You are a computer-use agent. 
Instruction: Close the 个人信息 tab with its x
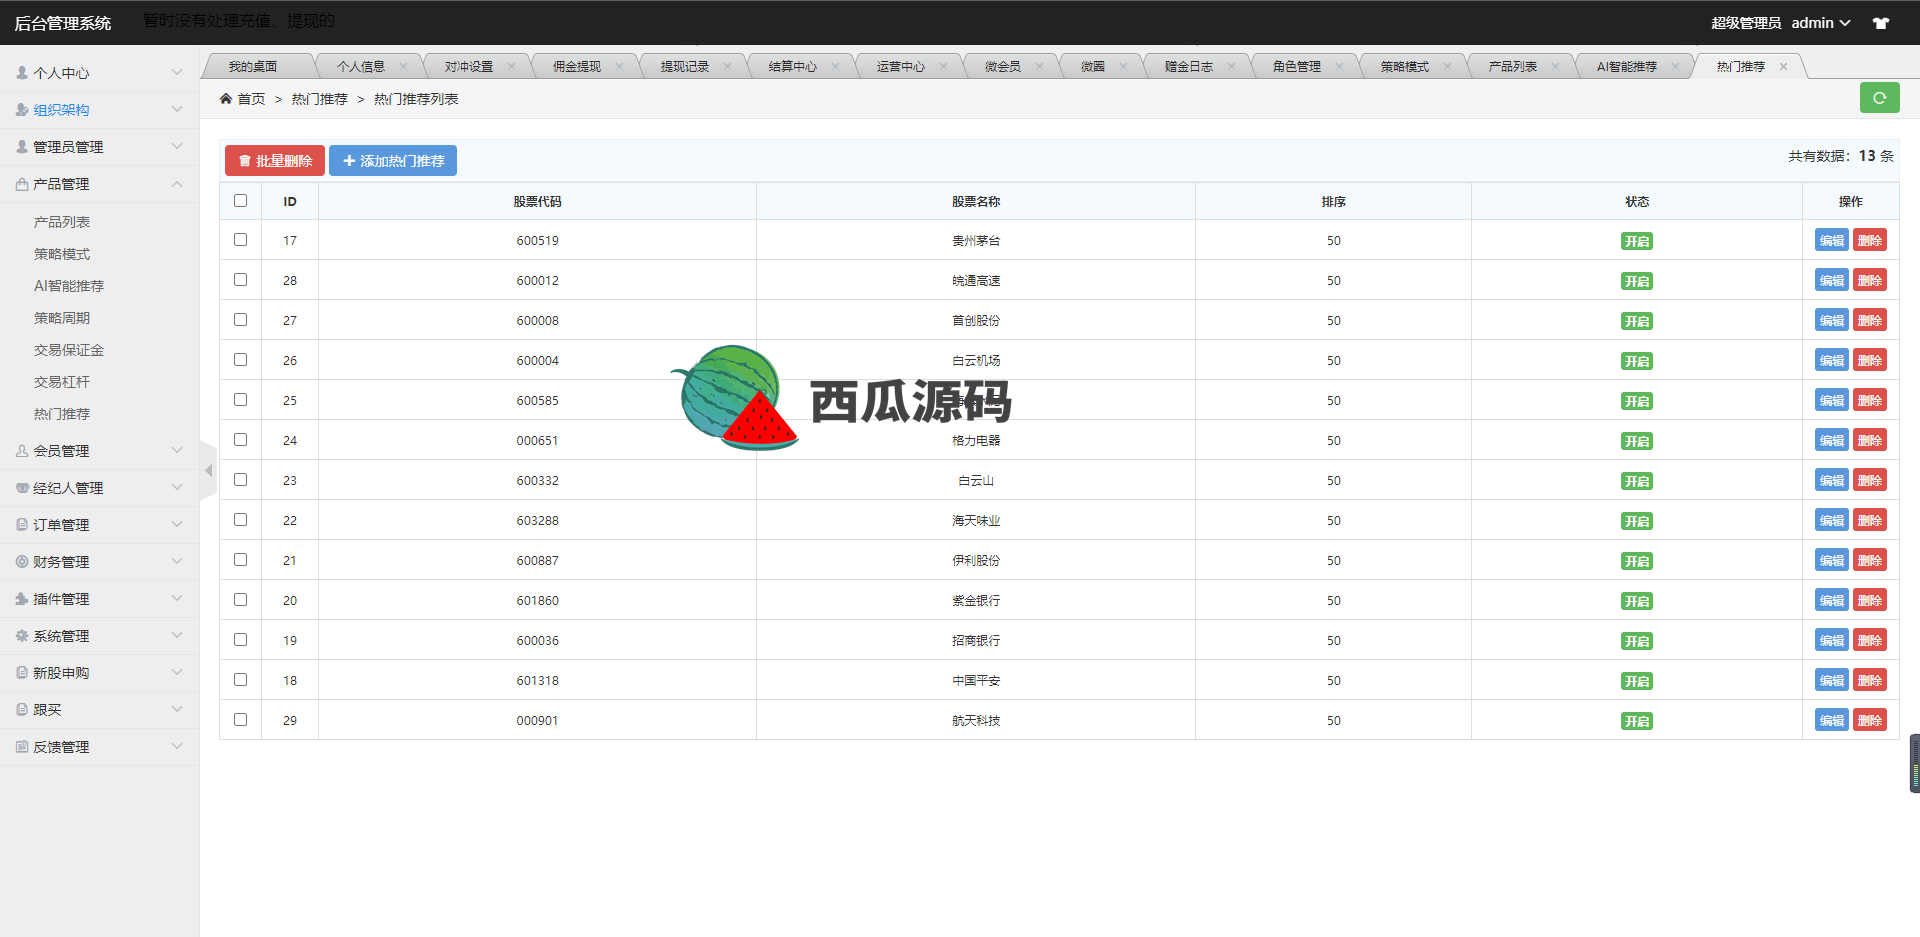[403, 66]
